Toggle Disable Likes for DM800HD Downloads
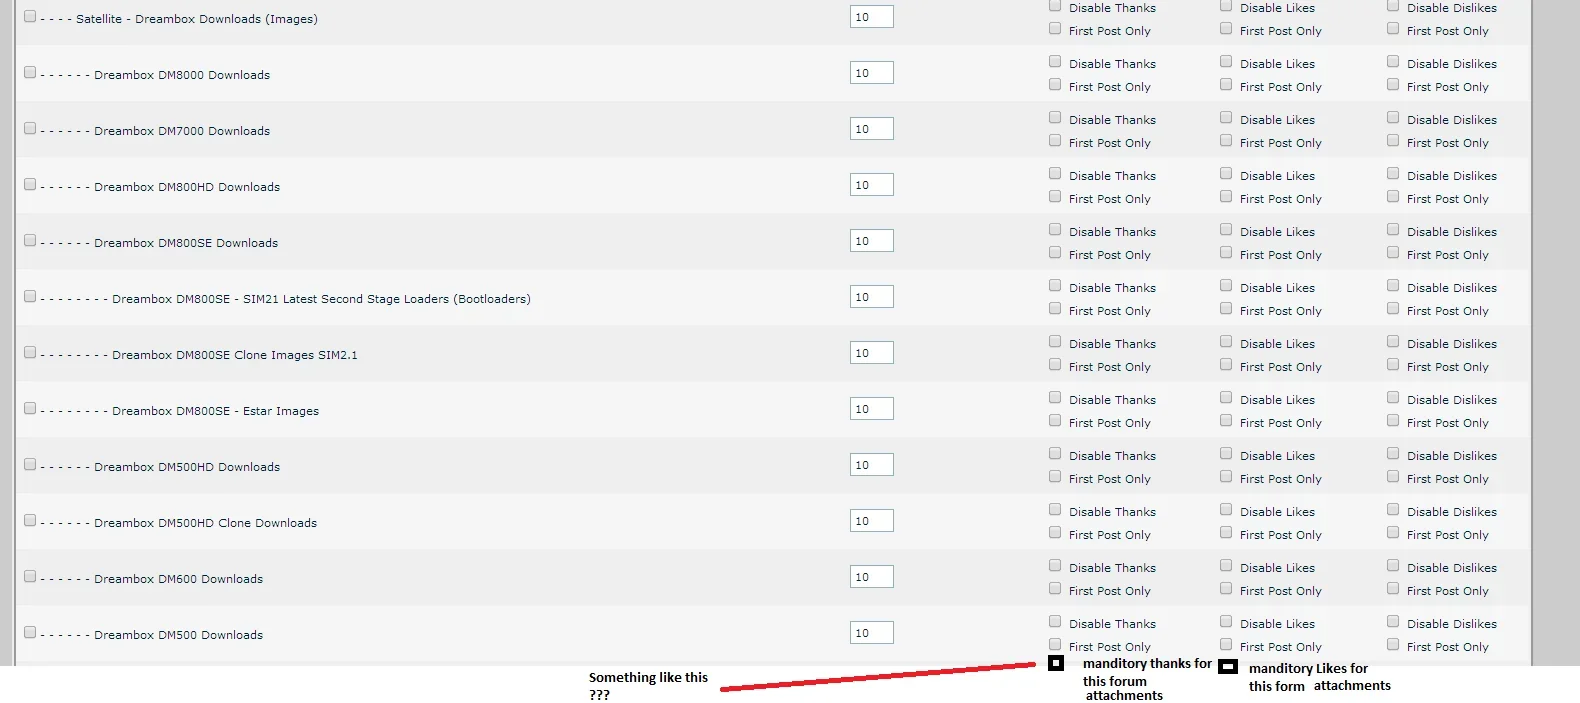This screenshot has height=703, width=1580. click(1226, 173)
